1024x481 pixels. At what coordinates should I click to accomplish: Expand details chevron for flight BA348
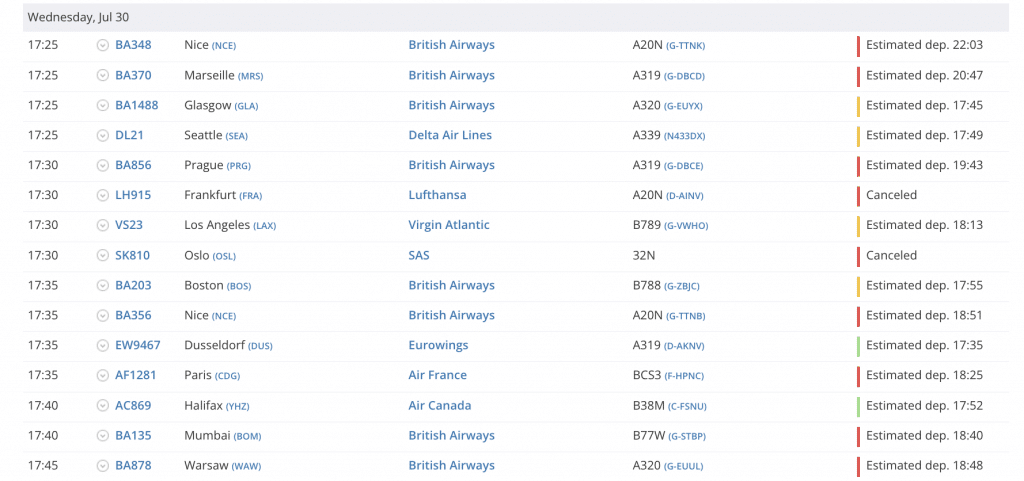(x=102, y=45)
